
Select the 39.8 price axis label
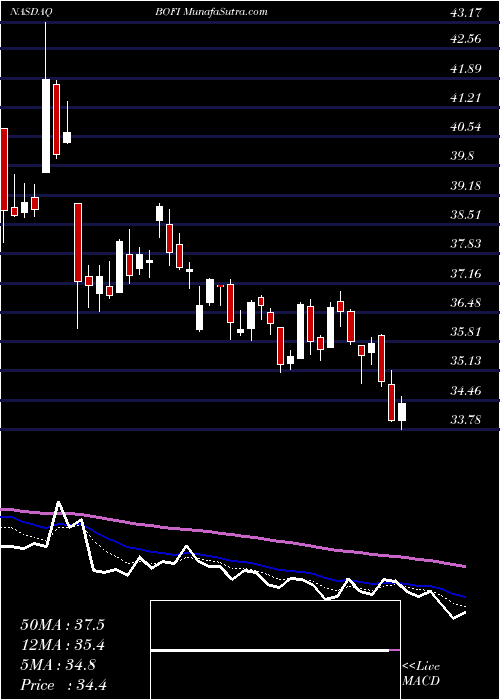click(x=462, y=156)
